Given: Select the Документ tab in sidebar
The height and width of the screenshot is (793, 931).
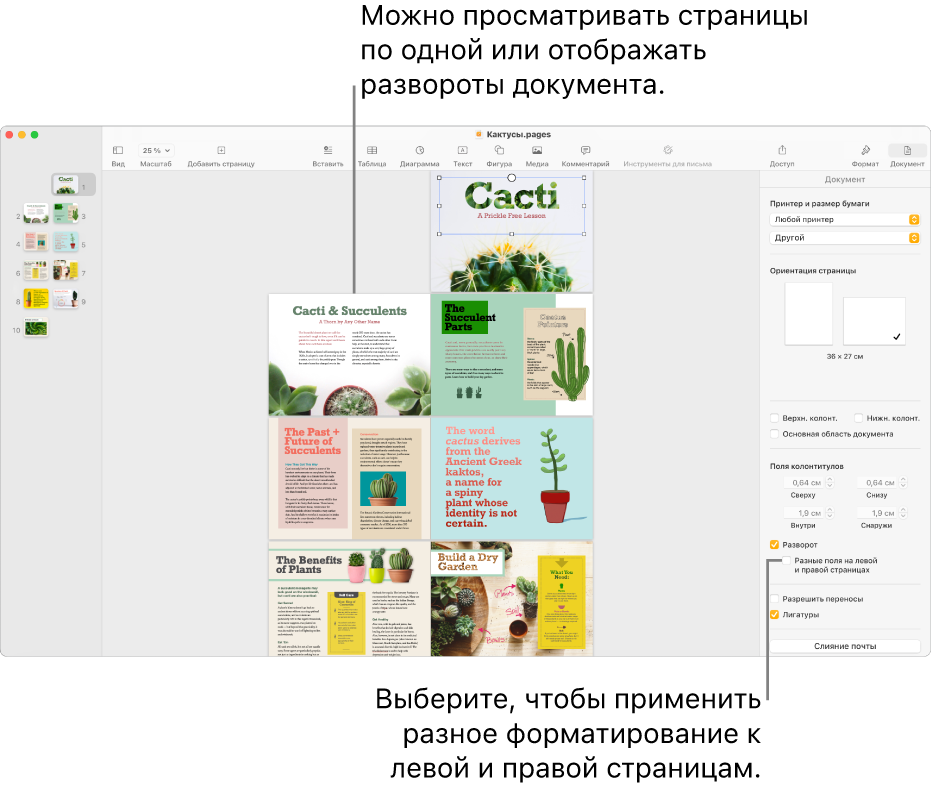Looking at the screenshot, I should 844,179.
